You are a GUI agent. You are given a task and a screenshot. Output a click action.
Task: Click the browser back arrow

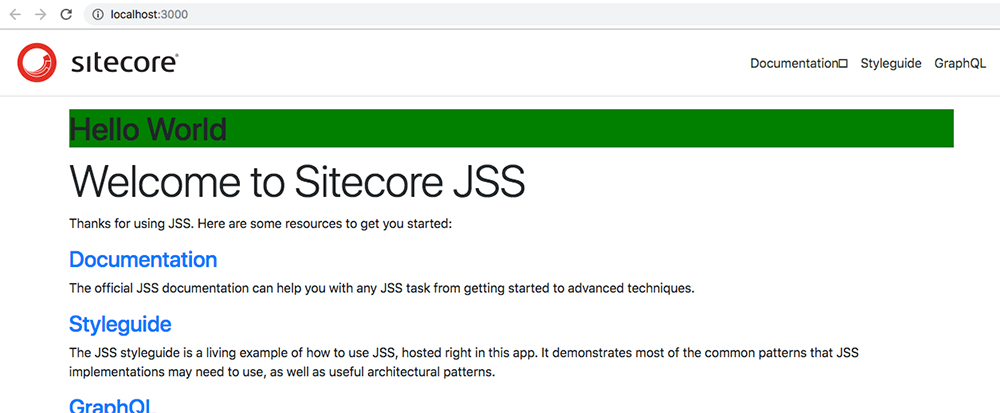15,14
